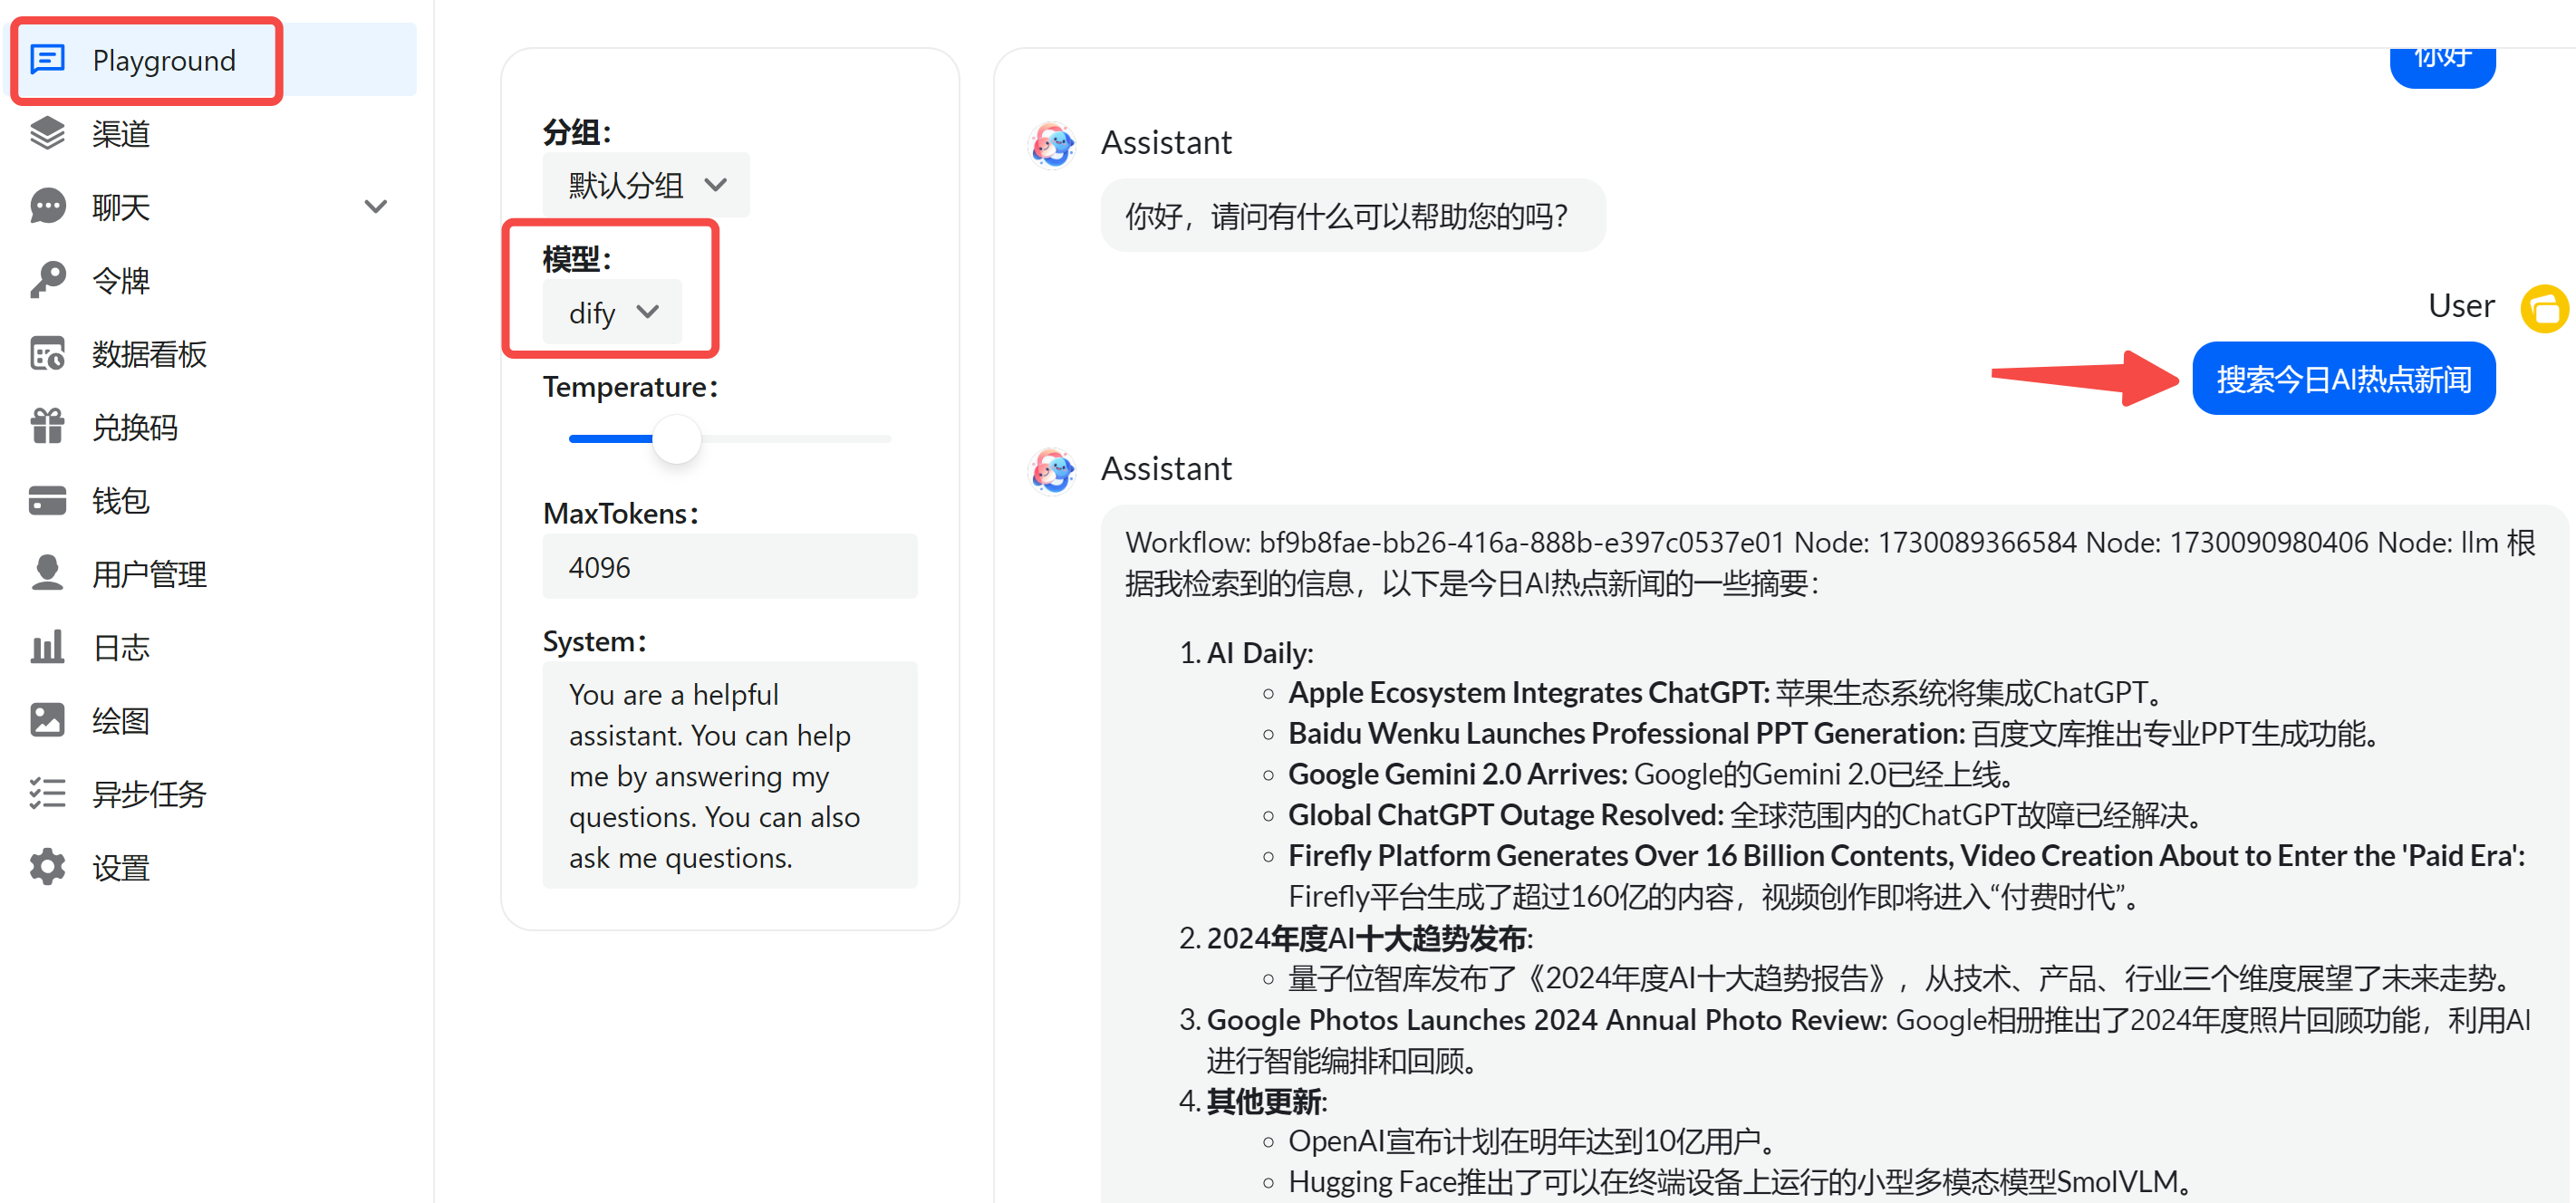
Task: Open the dify model dropdown
Action: point(611,311)
